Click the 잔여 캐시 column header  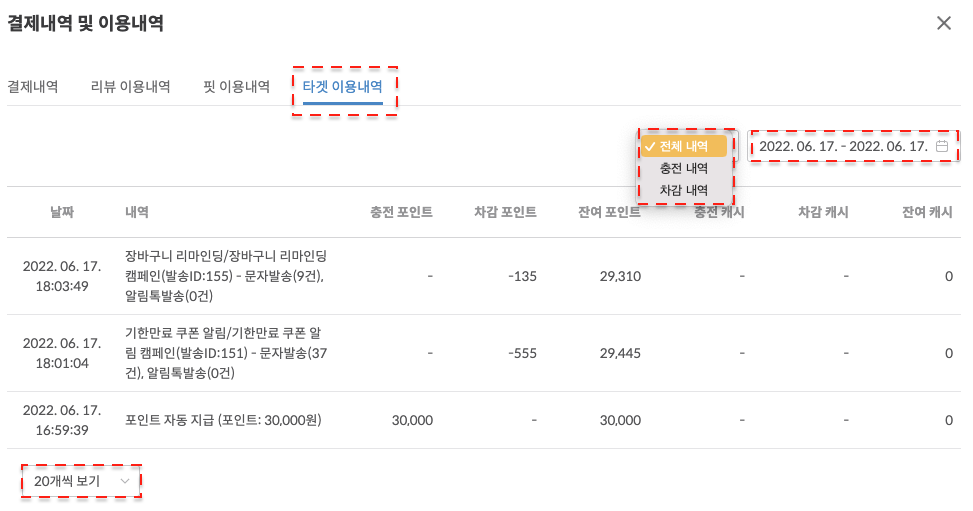click(x=927, y=212)
